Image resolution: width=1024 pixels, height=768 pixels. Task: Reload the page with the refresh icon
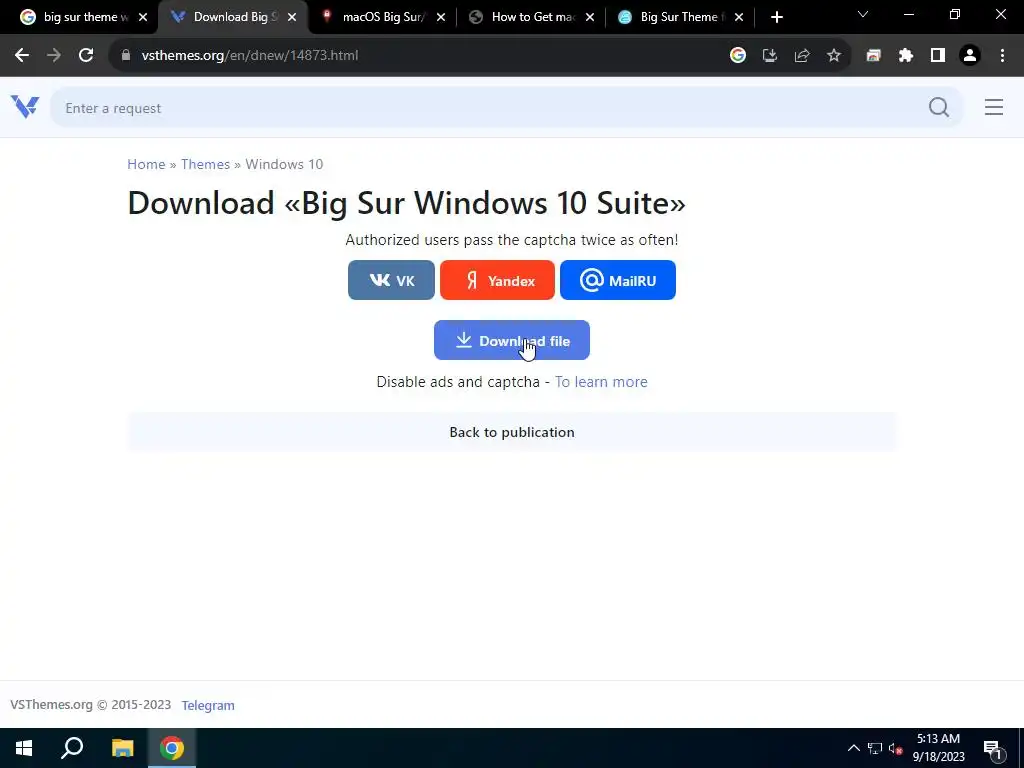86,56
